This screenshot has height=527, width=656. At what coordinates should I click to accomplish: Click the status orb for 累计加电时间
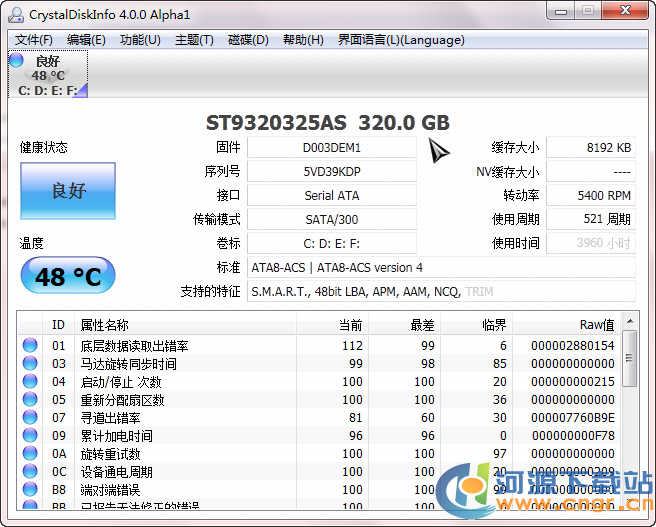[x=30, y=436]
